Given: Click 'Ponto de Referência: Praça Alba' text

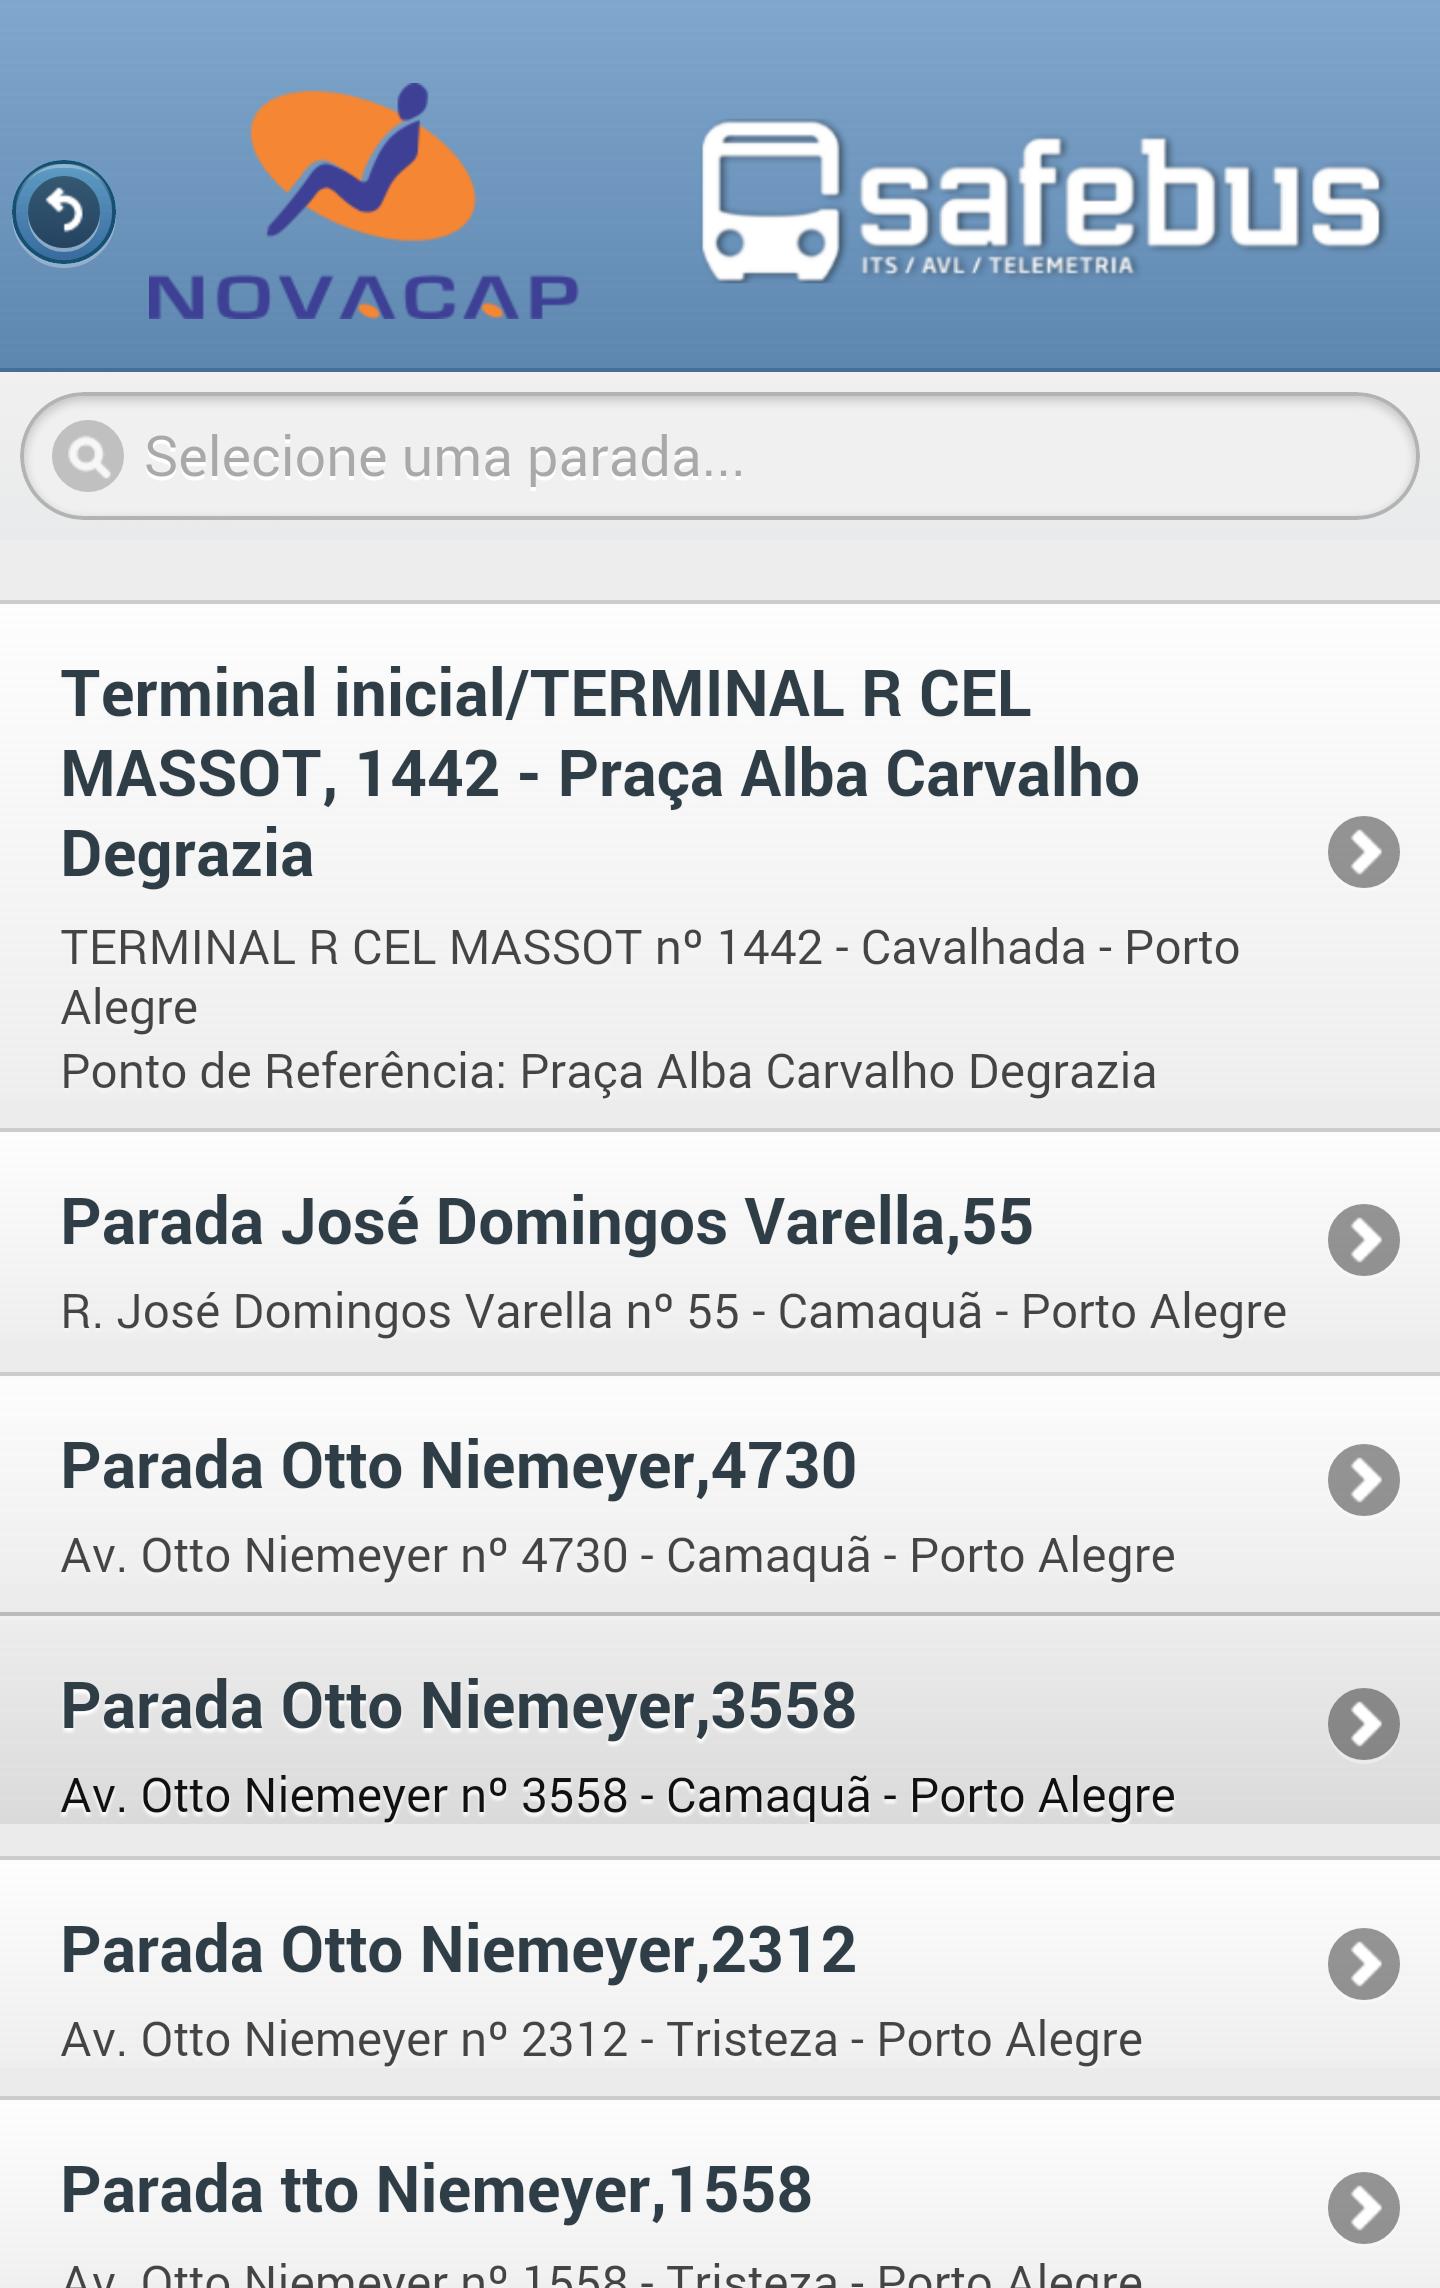Looking at the screenshot, I should point(608,1071).
